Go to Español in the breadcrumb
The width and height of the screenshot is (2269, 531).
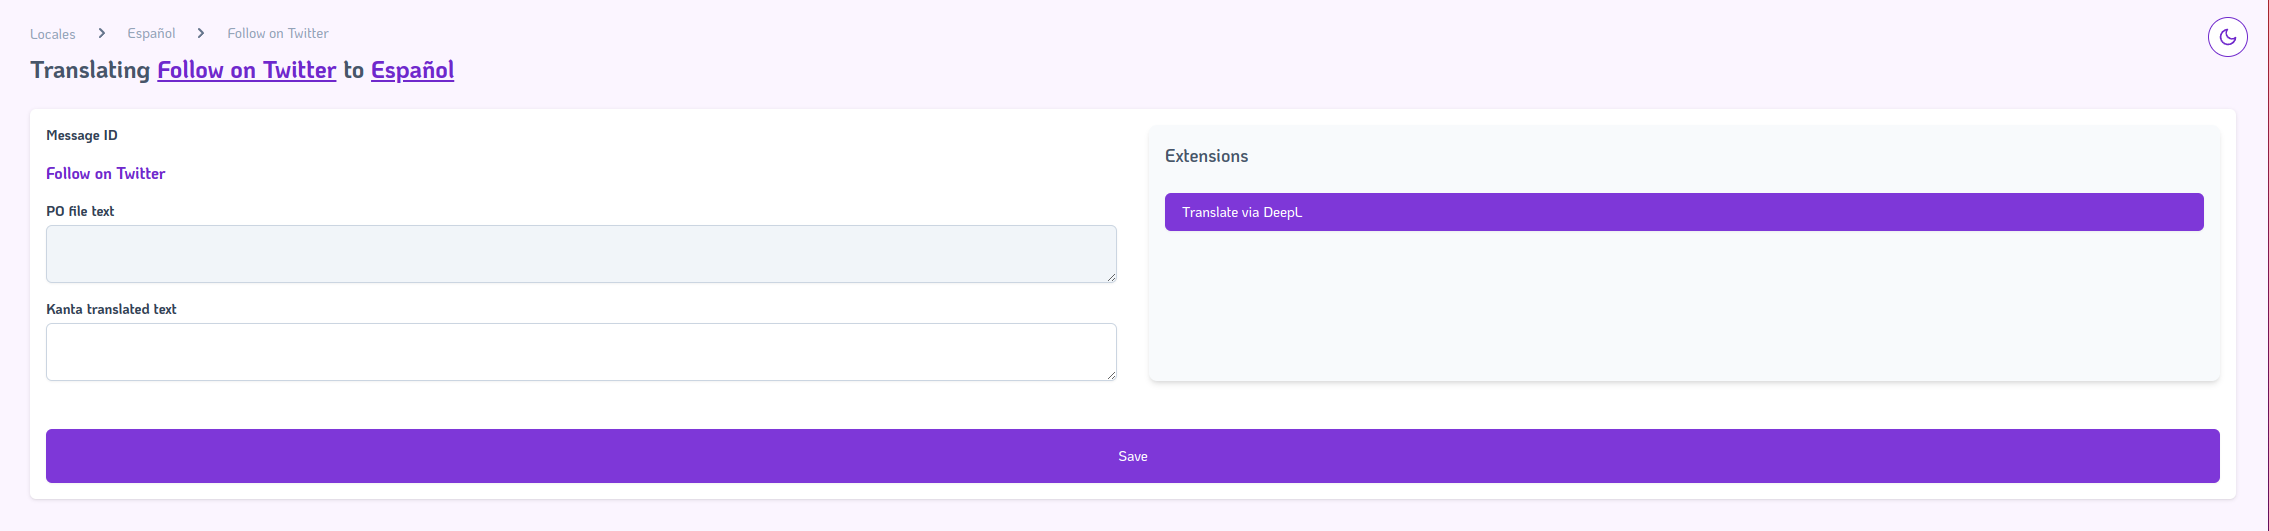(151, 33)
